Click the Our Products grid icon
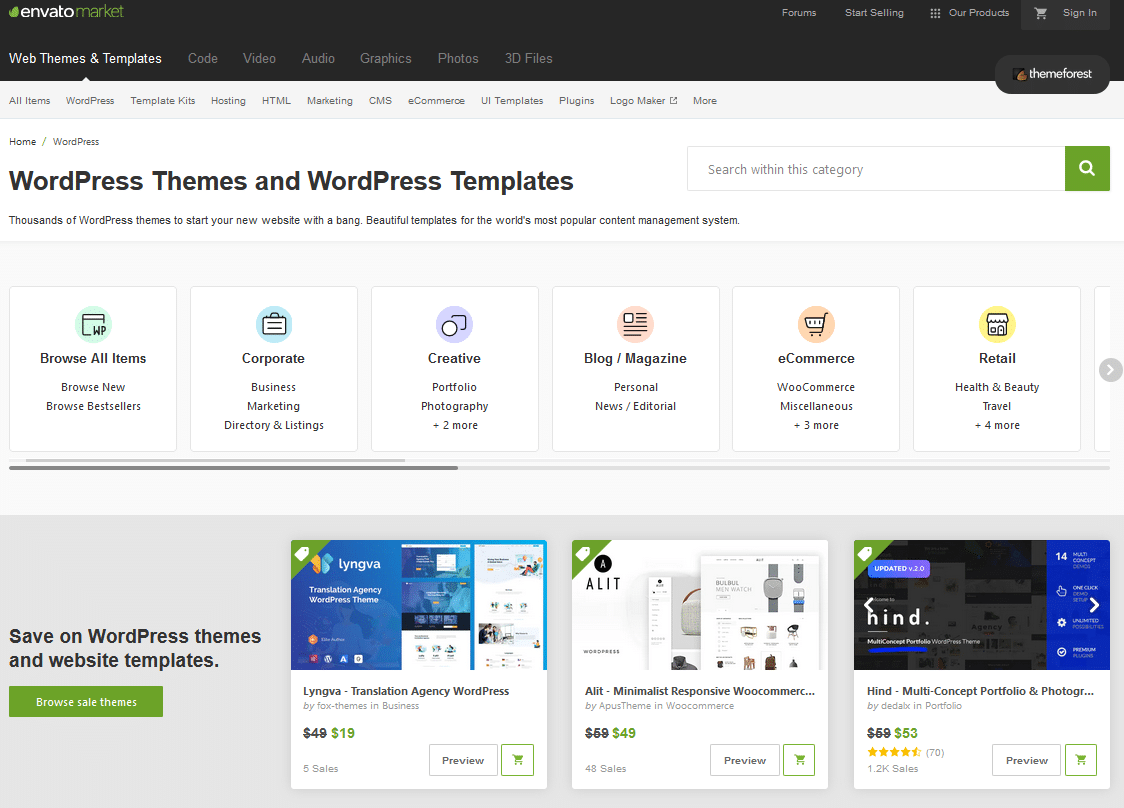Screen dimensions: 1124x808 pyautogui.click(x=935, y=13)
